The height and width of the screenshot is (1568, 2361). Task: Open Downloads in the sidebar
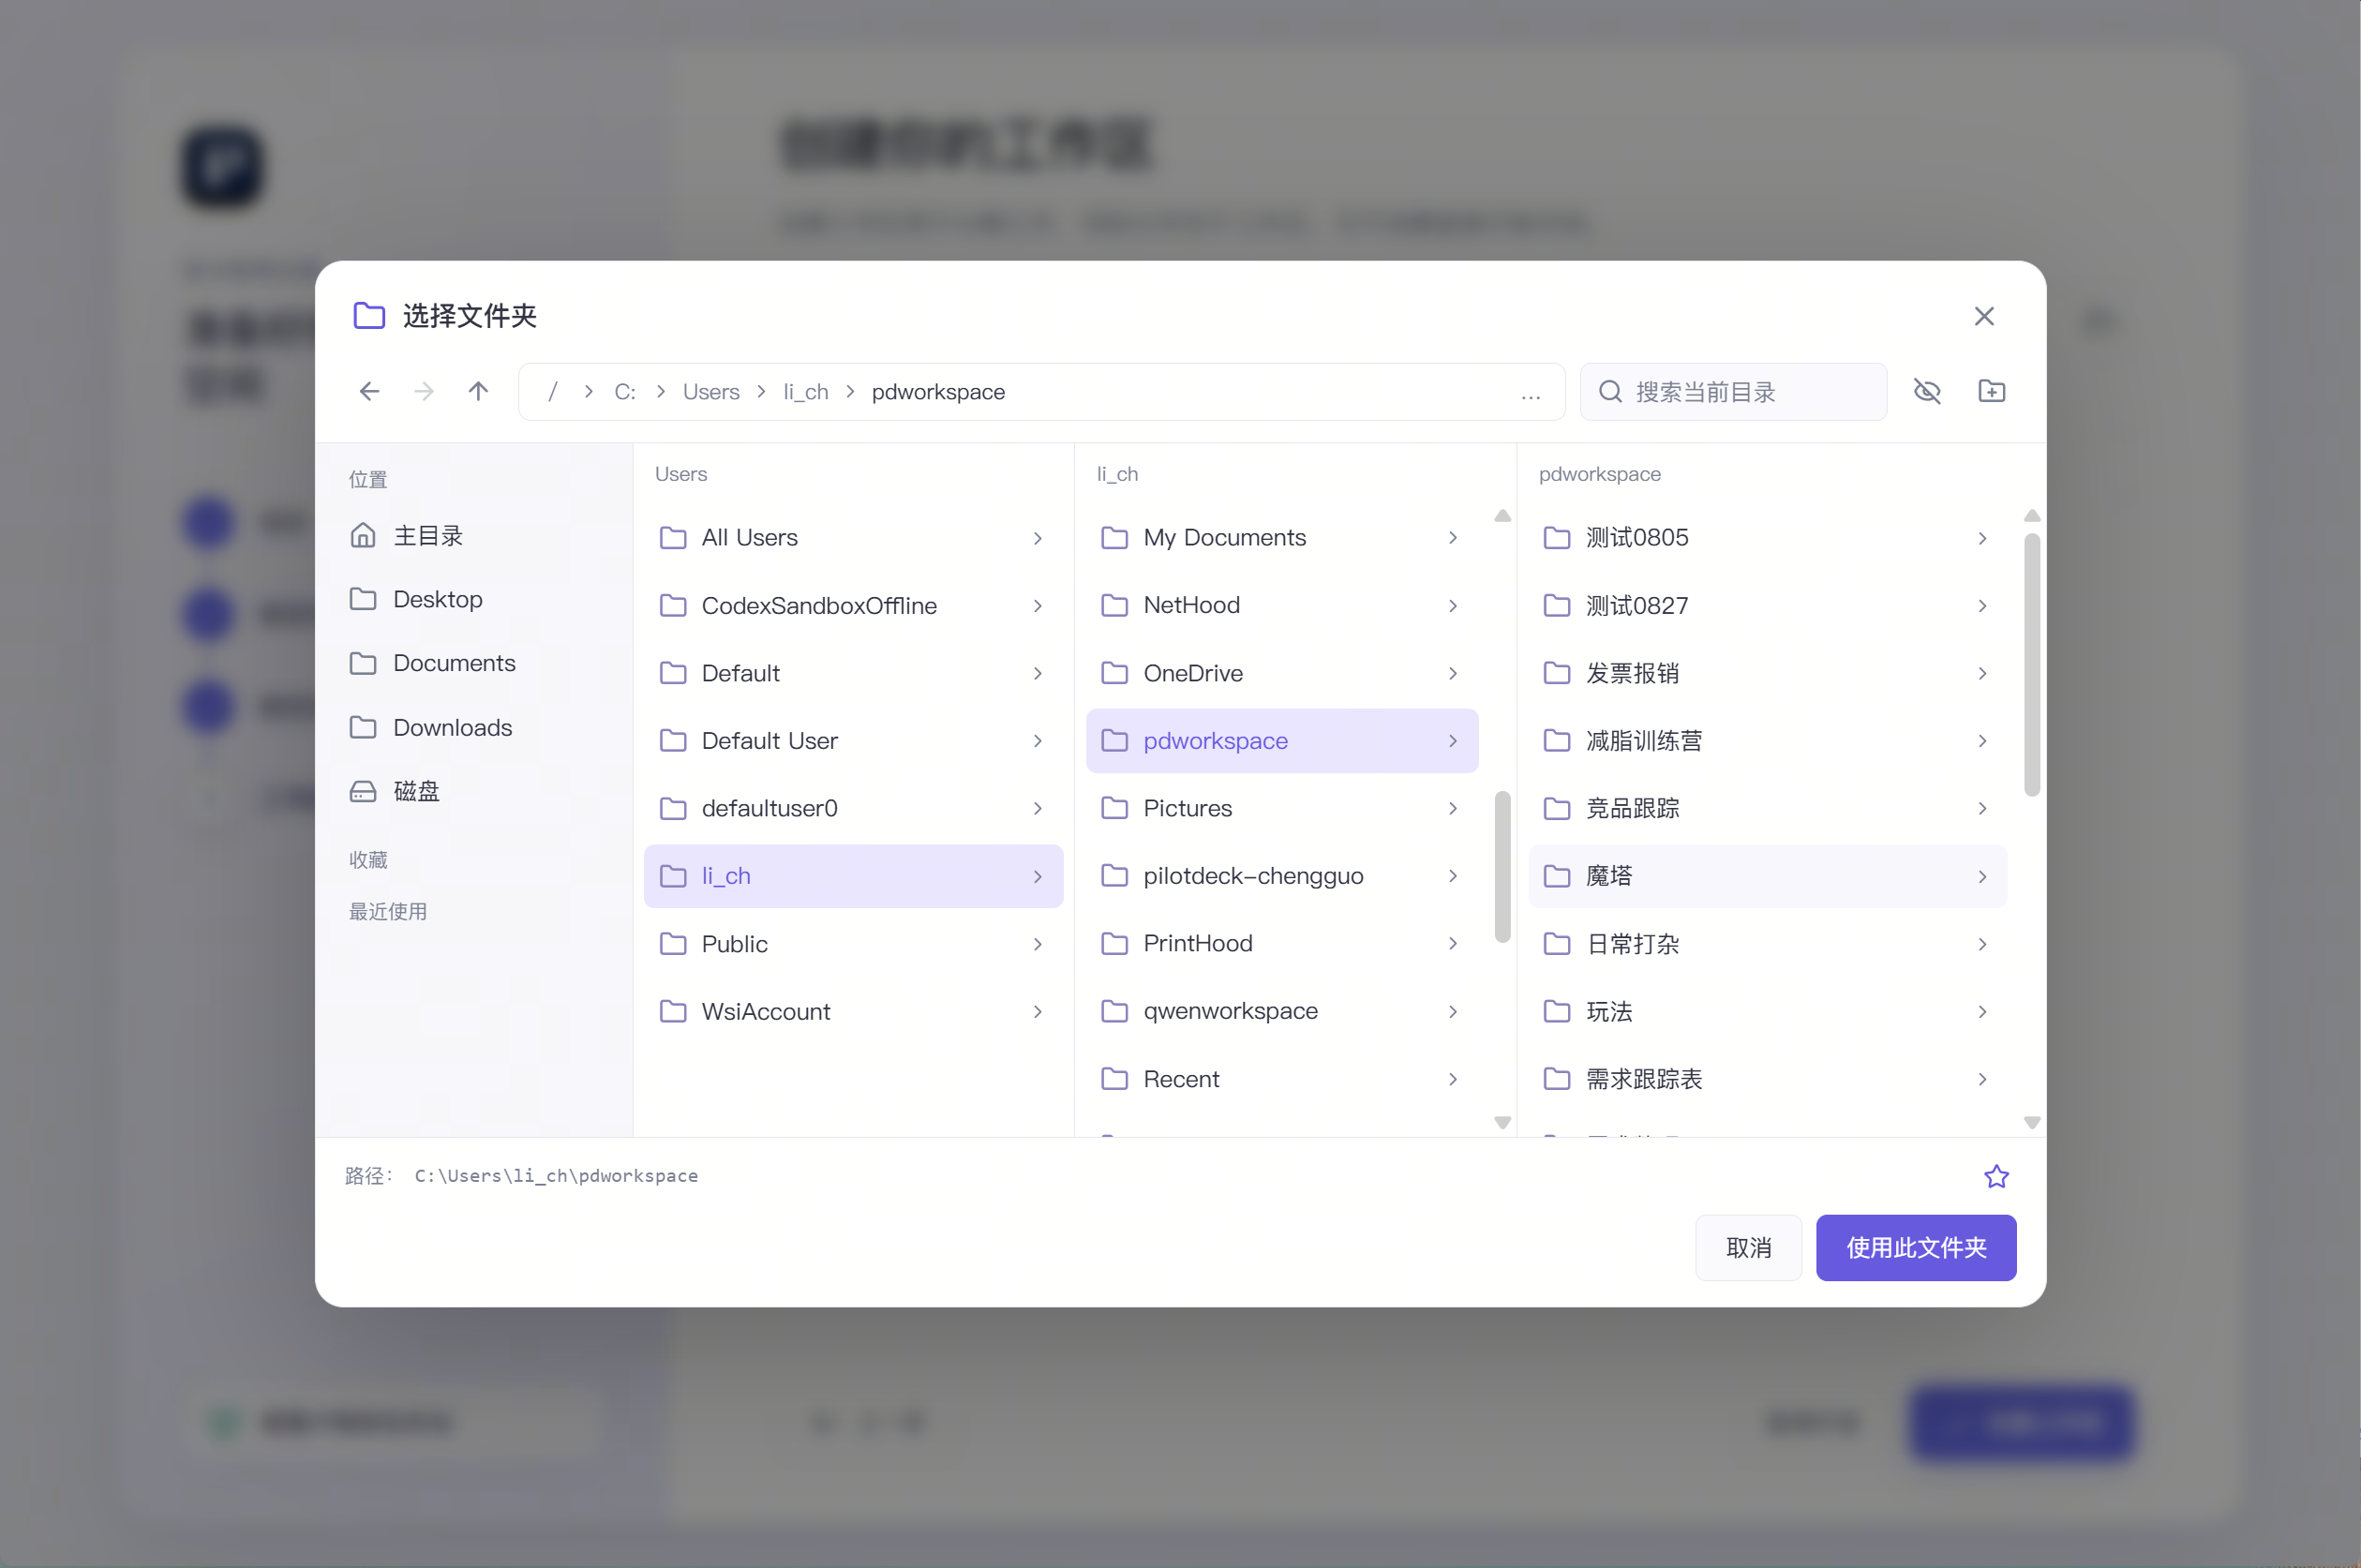pyautogui.click(x=474, y=727)
